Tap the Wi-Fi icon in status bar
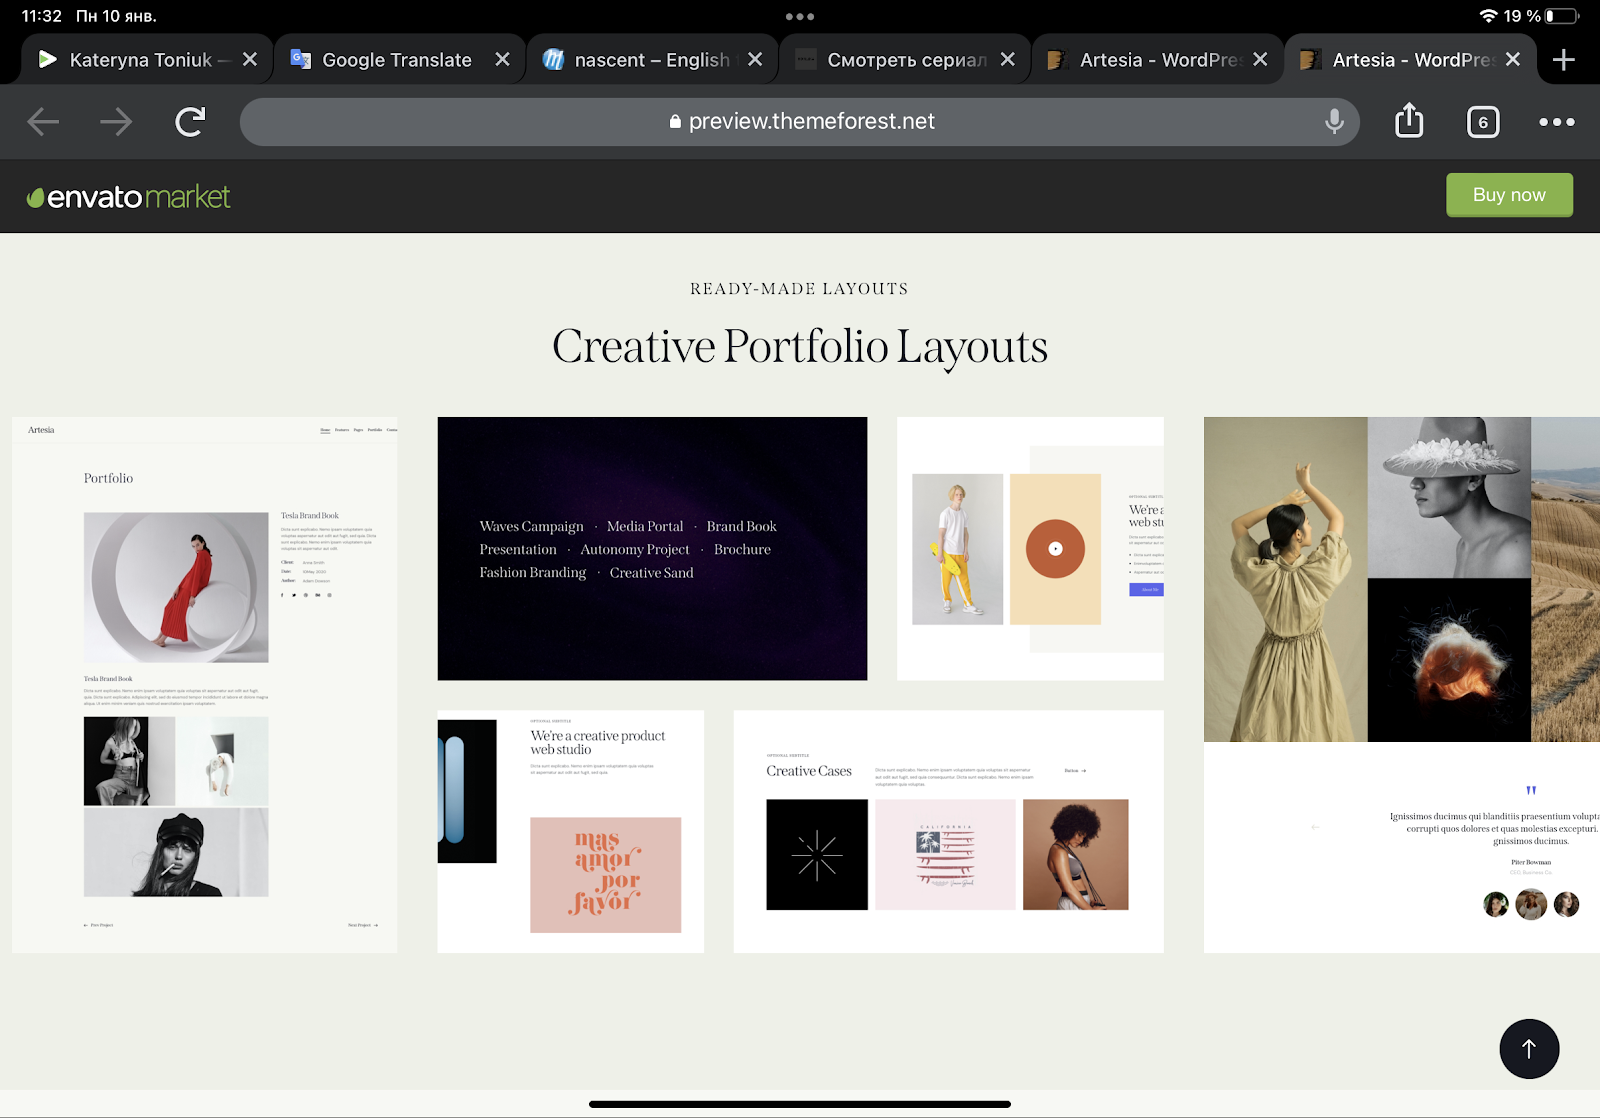 (x=1489, y=16)
